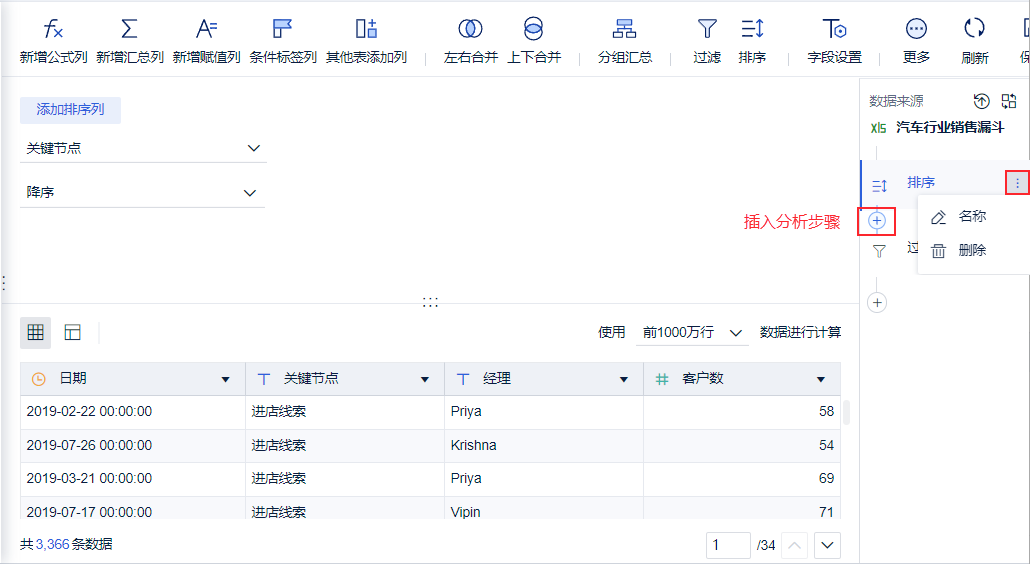Screen dimensions: 1030x564
Task: Add a new formula column (新增公式列)
Action: click(53, 40)
